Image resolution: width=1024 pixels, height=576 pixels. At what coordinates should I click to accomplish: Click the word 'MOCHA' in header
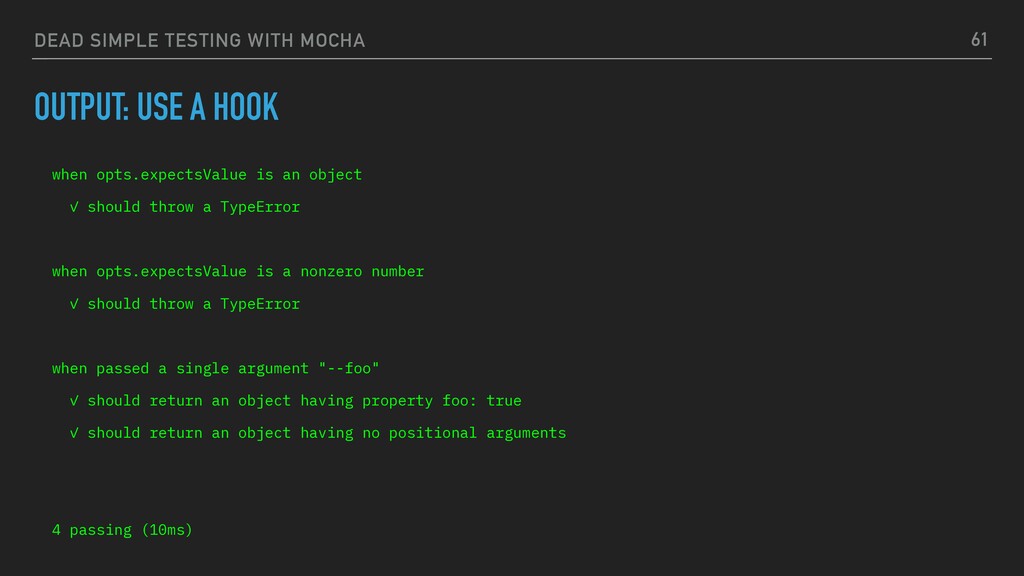tap(332, 40)
